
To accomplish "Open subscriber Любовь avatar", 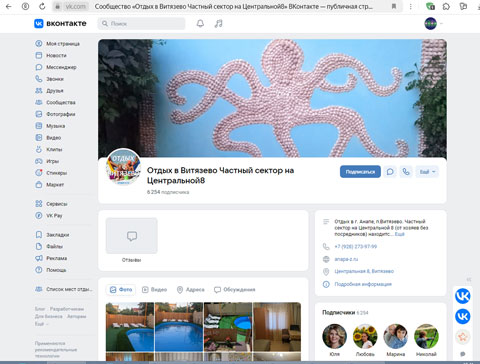I will [365, 336].
